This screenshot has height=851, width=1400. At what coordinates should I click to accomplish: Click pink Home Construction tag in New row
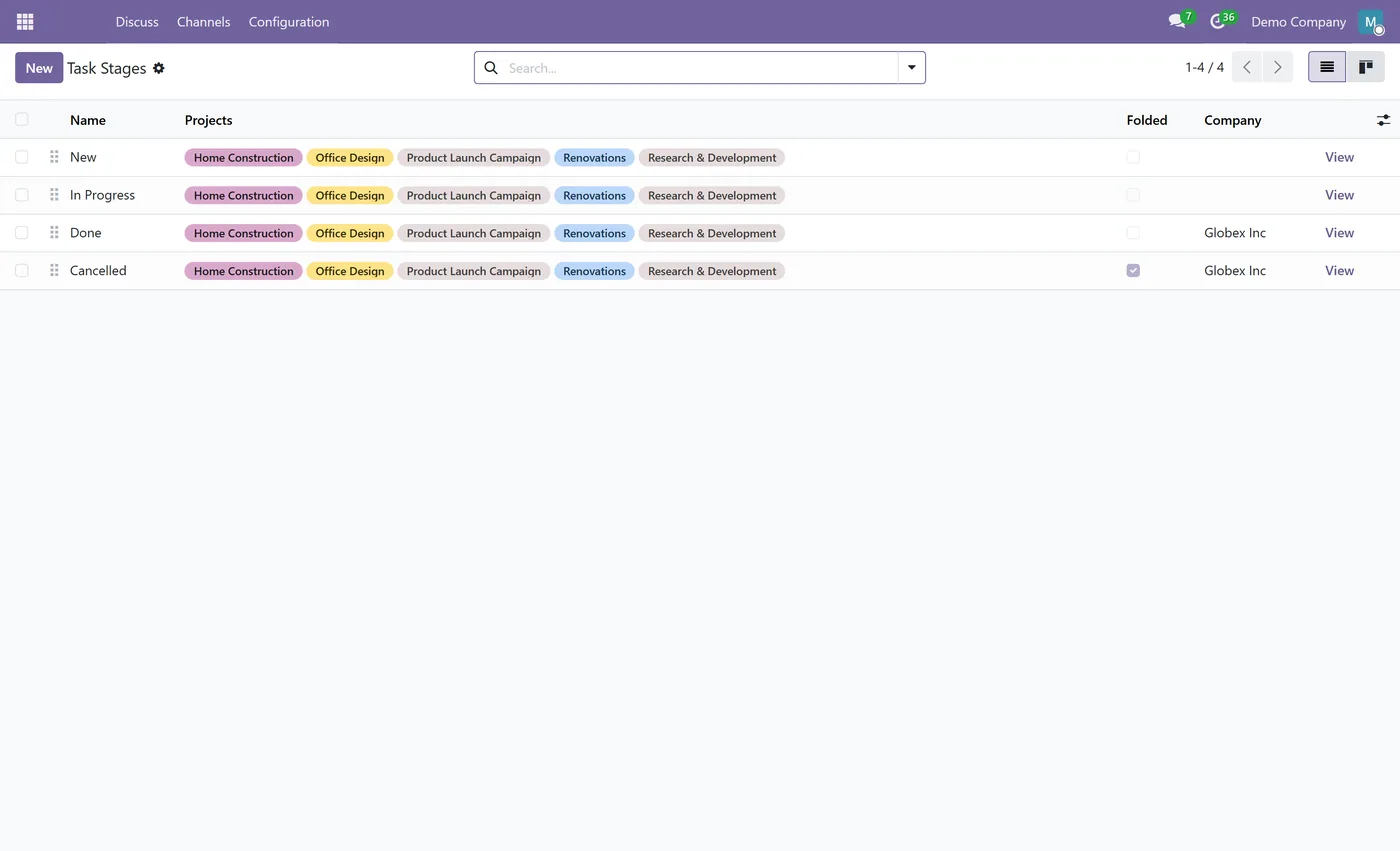point(243,157)
